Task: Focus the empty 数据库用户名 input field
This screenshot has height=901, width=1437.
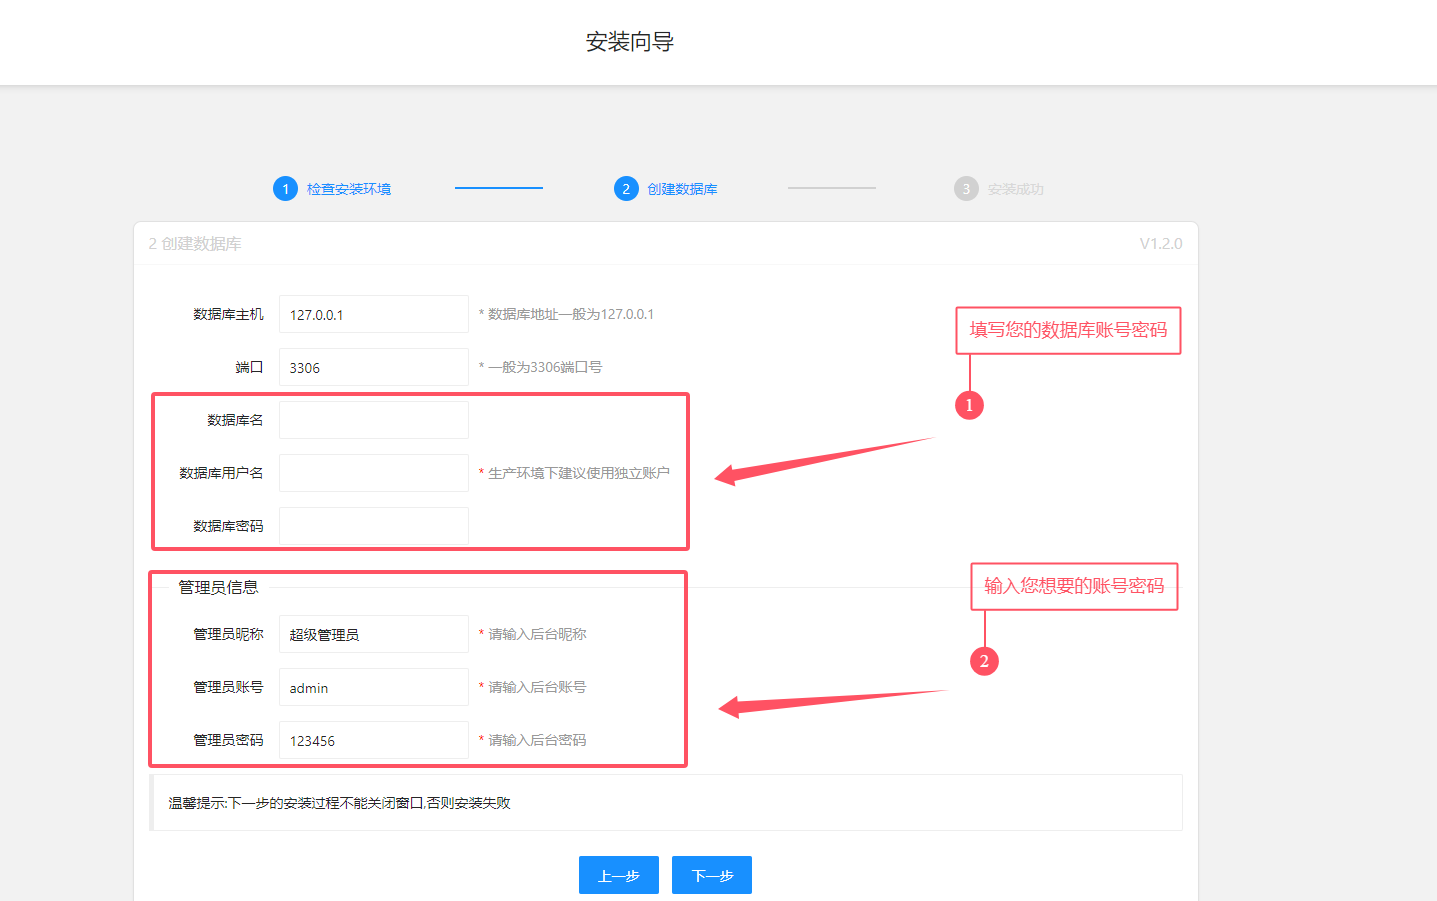Action: click(x=373, y=473)
